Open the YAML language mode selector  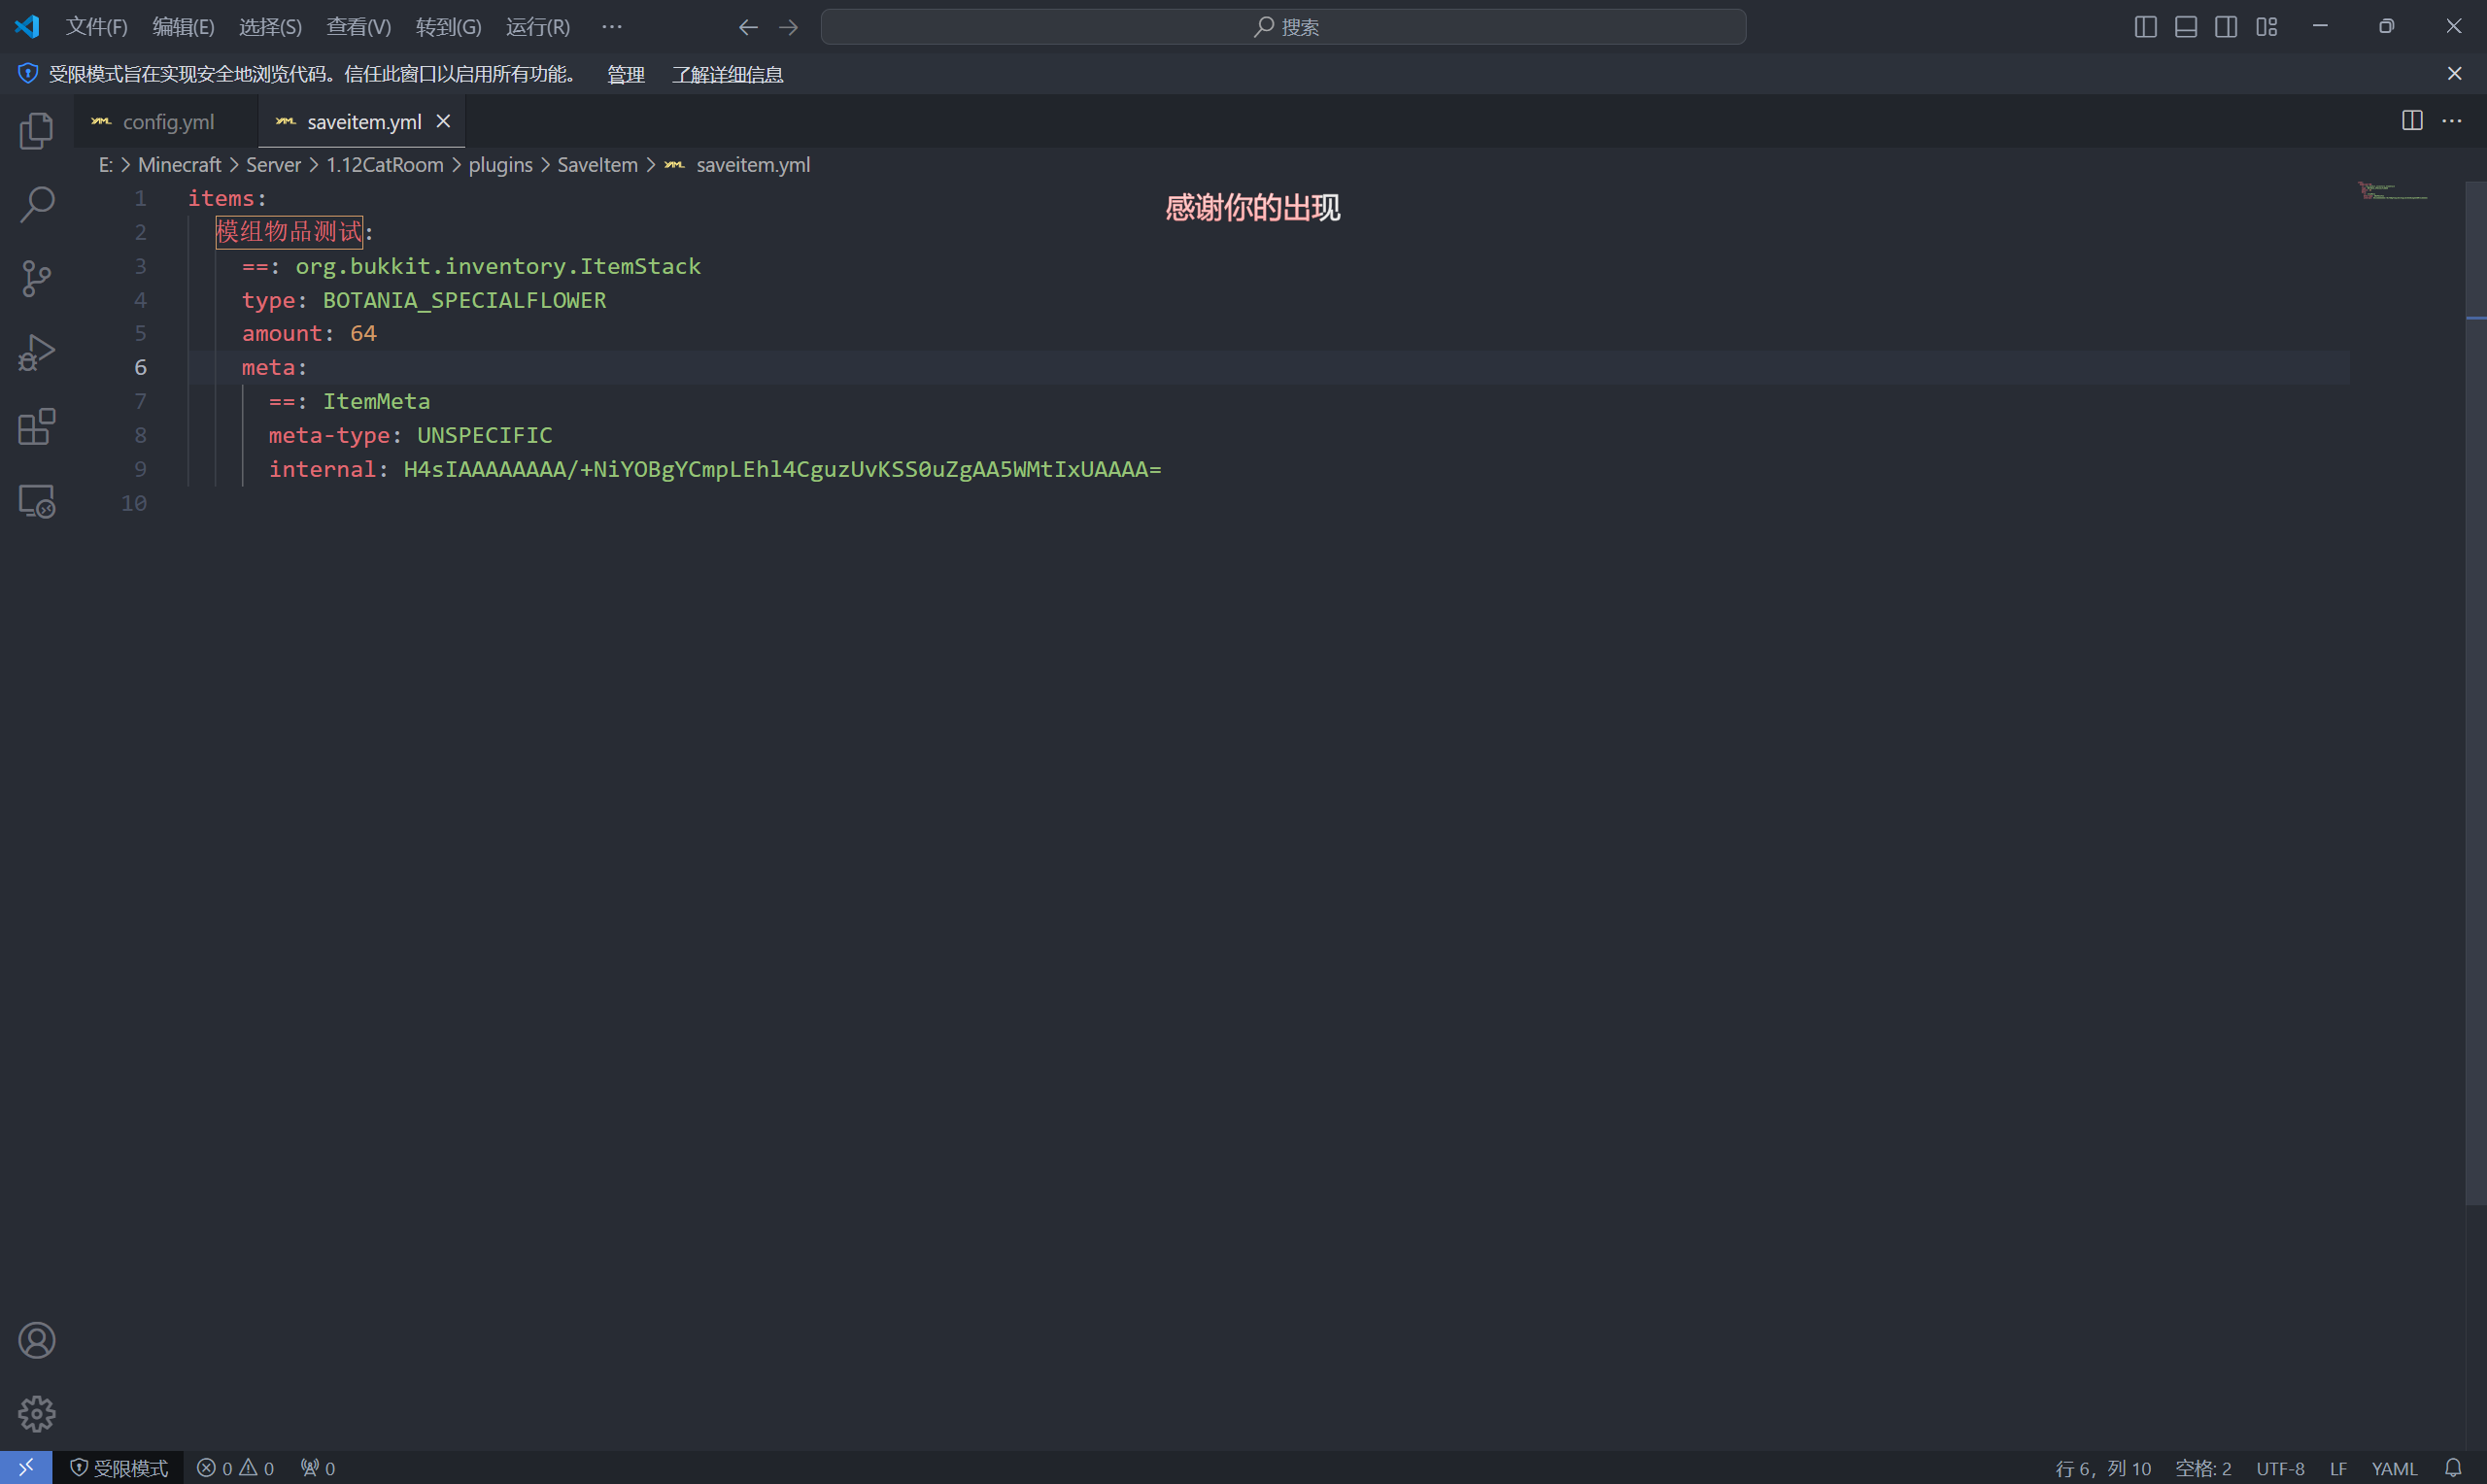coord(2394,1468)
